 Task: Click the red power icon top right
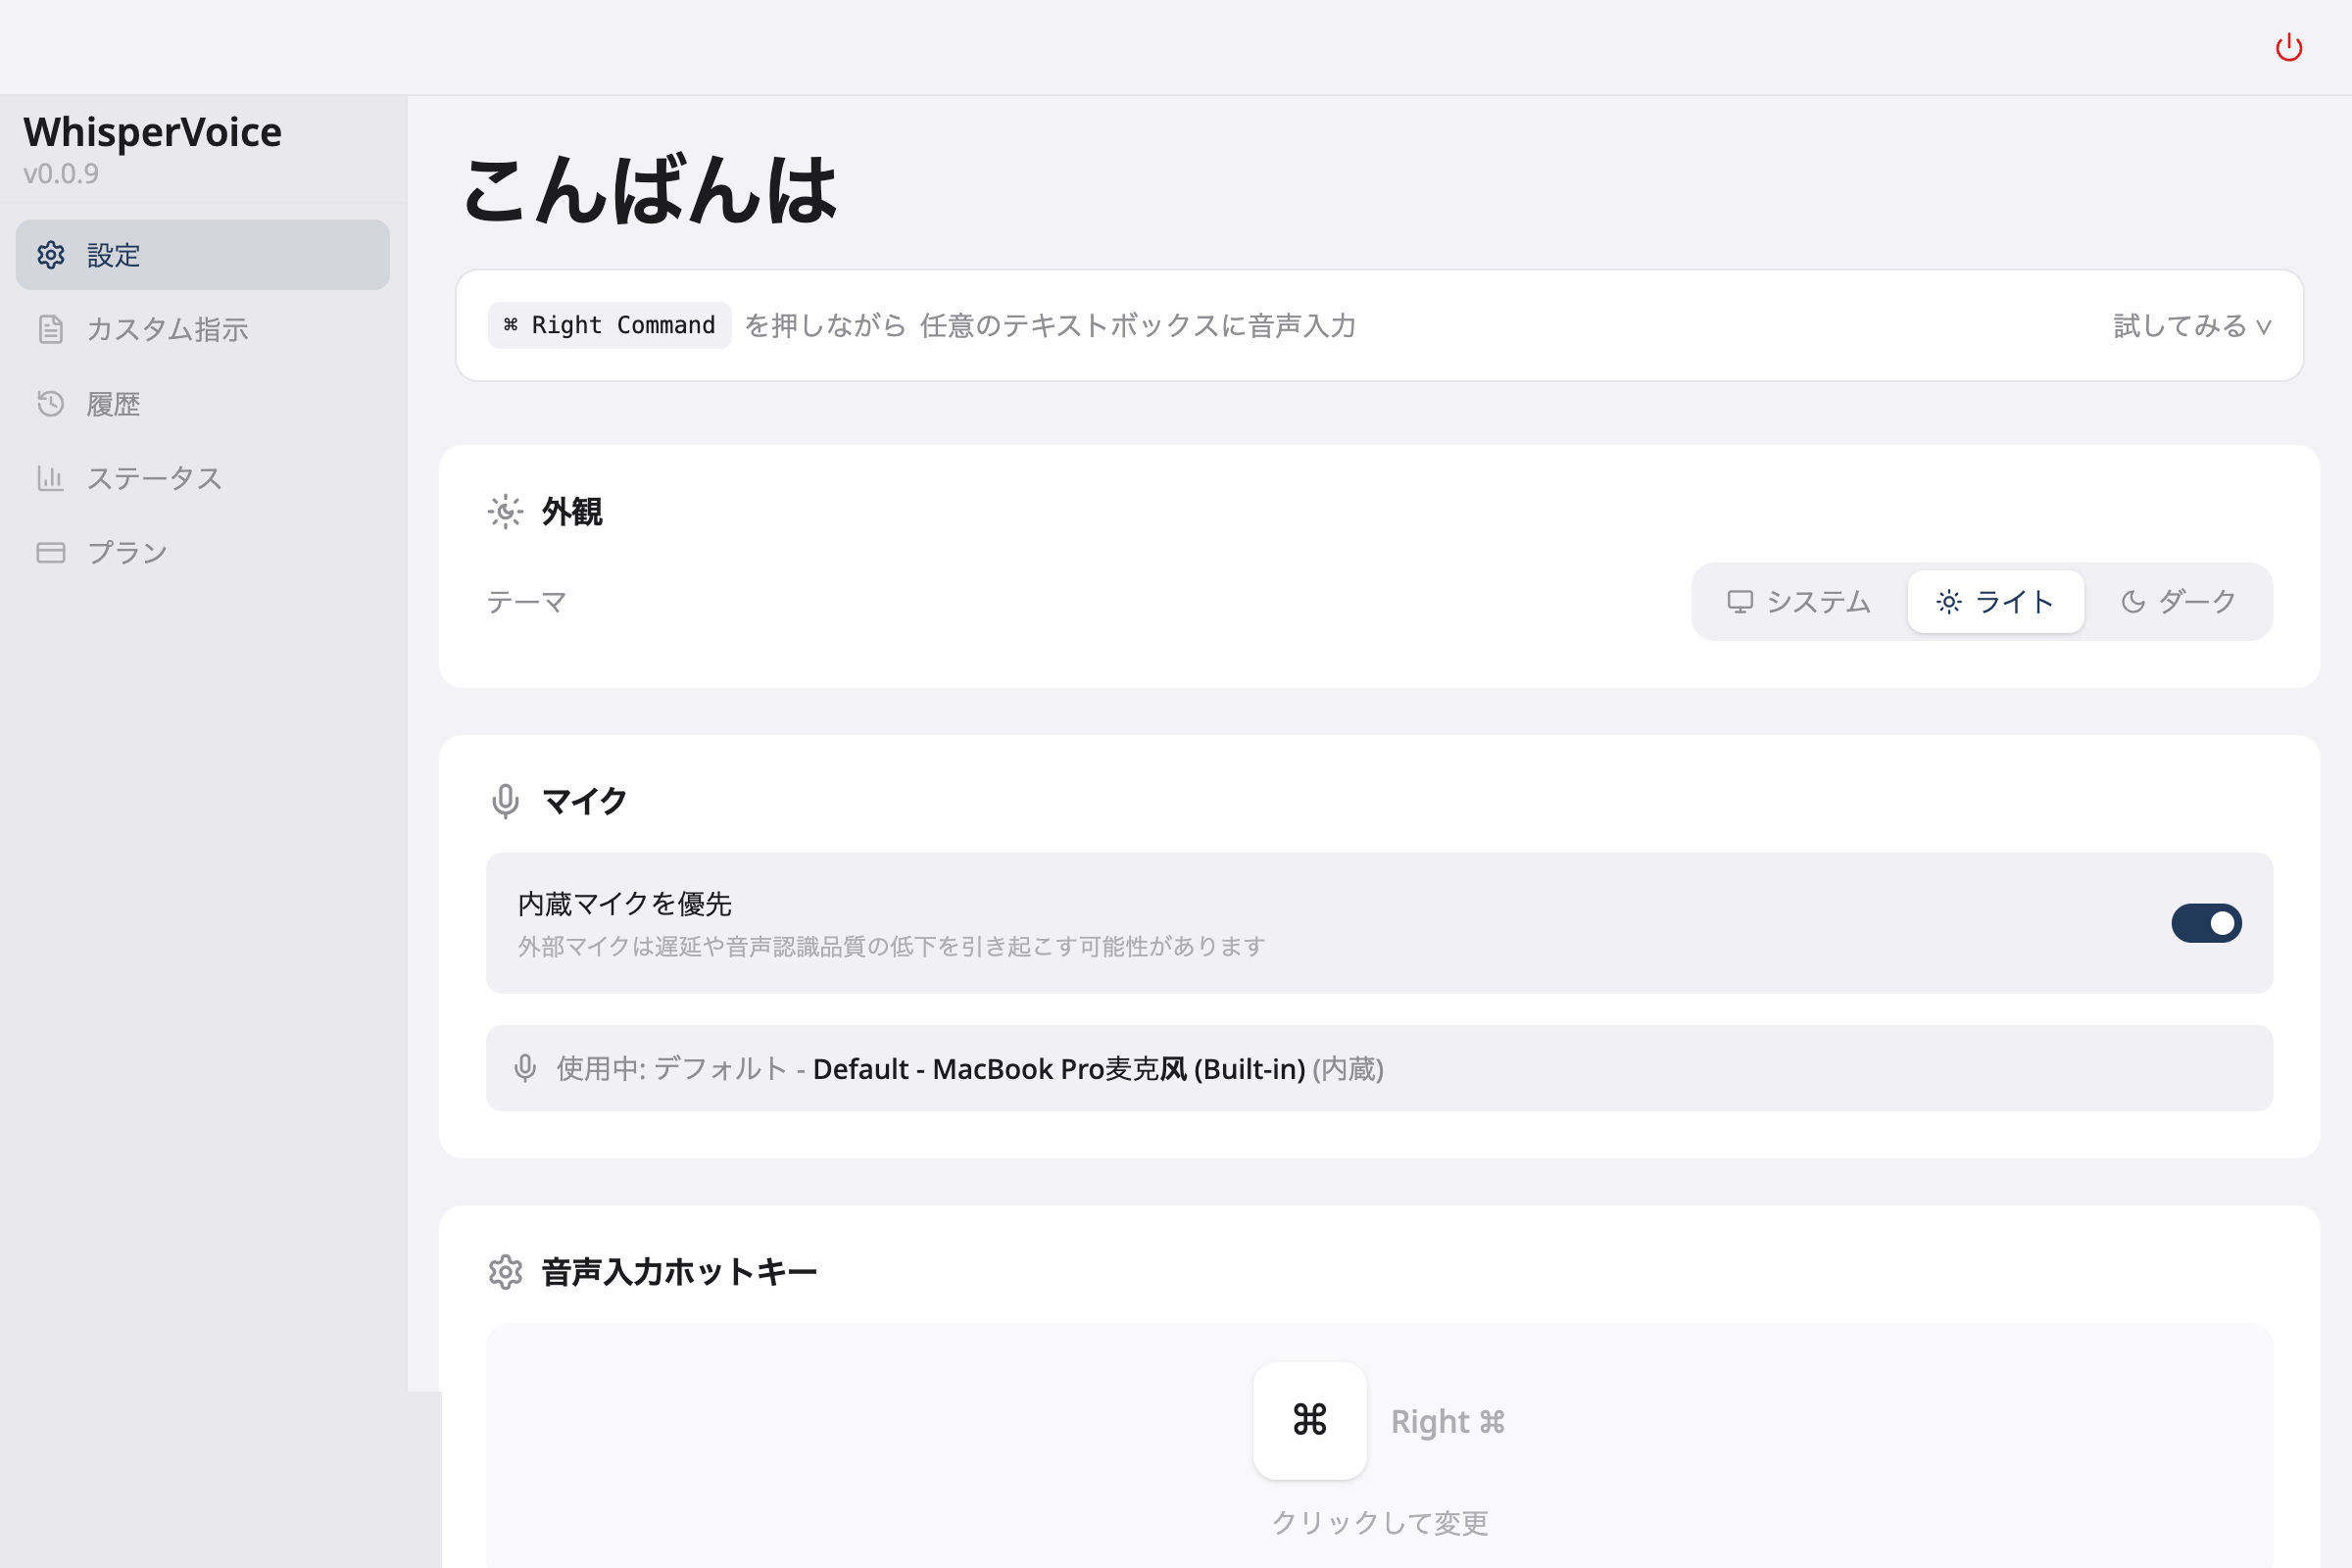[x=2290, y=46]
